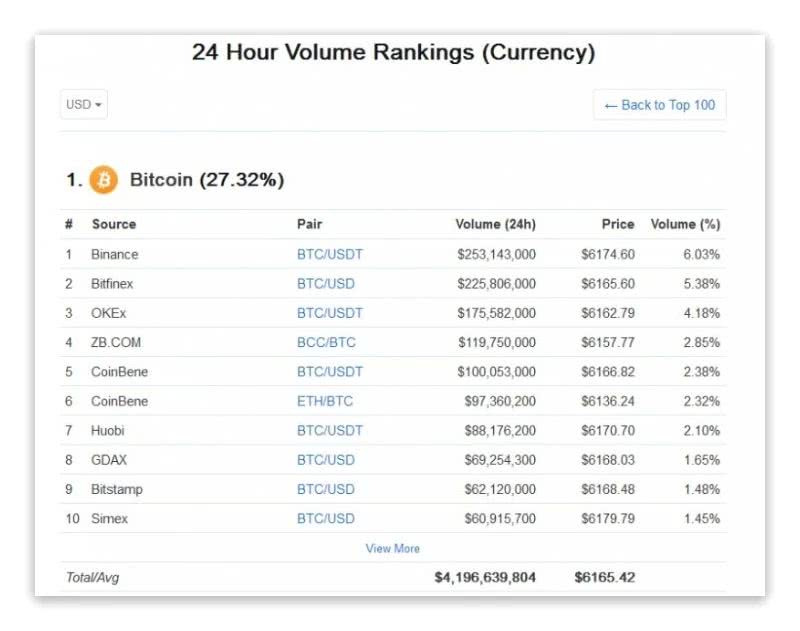
Task: Select the Binance source name
Action: click(114, 255)
